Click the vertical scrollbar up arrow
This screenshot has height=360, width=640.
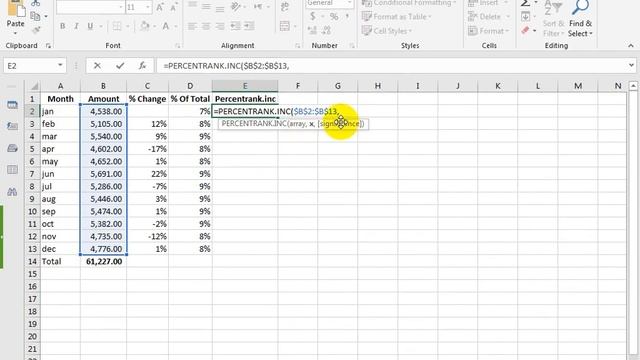pyautogui.click(x=633, y=86)
